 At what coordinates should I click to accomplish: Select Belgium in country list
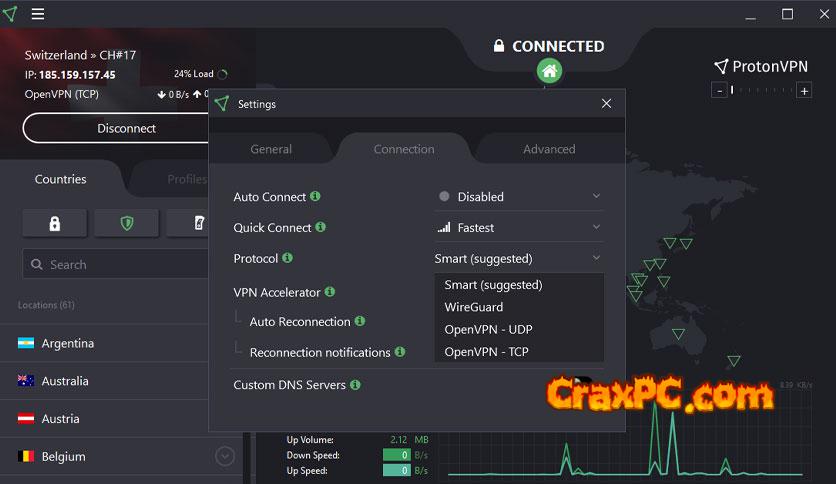(x=122, y=456)
